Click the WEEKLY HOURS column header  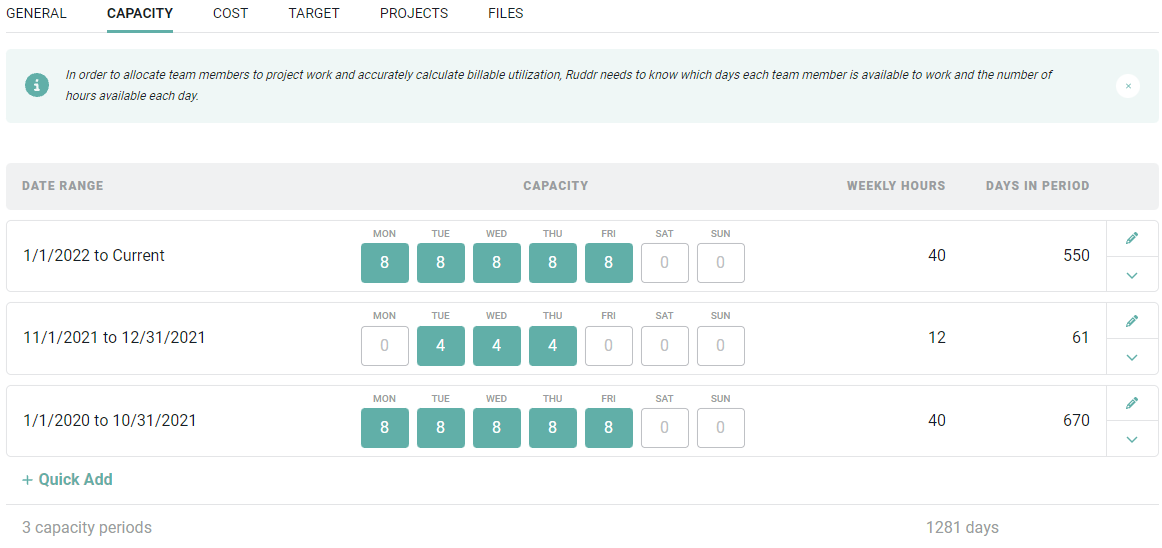[896, 186]
